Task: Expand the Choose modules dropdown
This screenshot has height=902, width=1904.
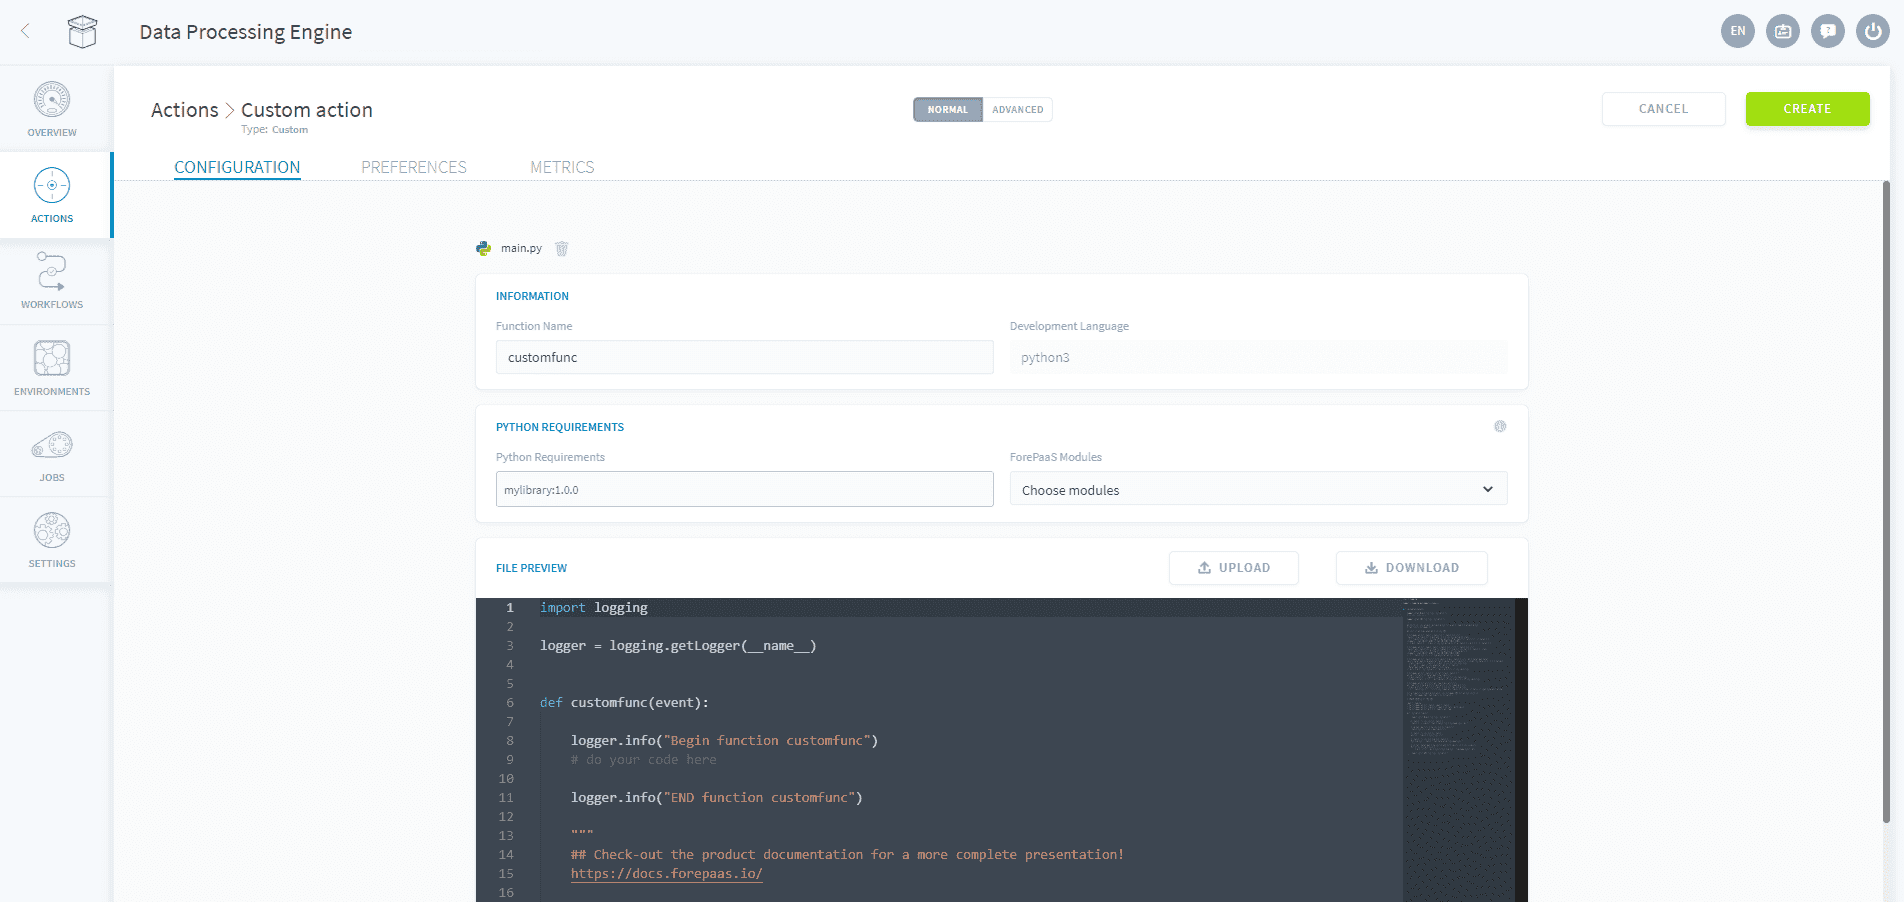Action: 1259,489
